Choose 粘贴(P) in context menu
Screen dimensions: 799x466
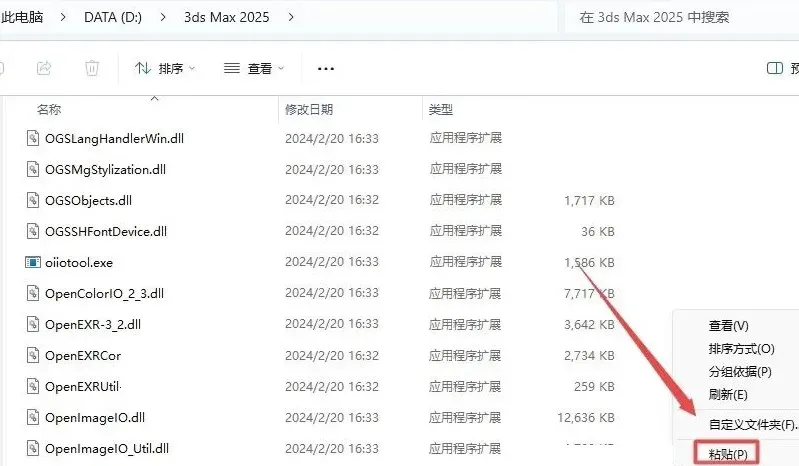pos(728,454)
